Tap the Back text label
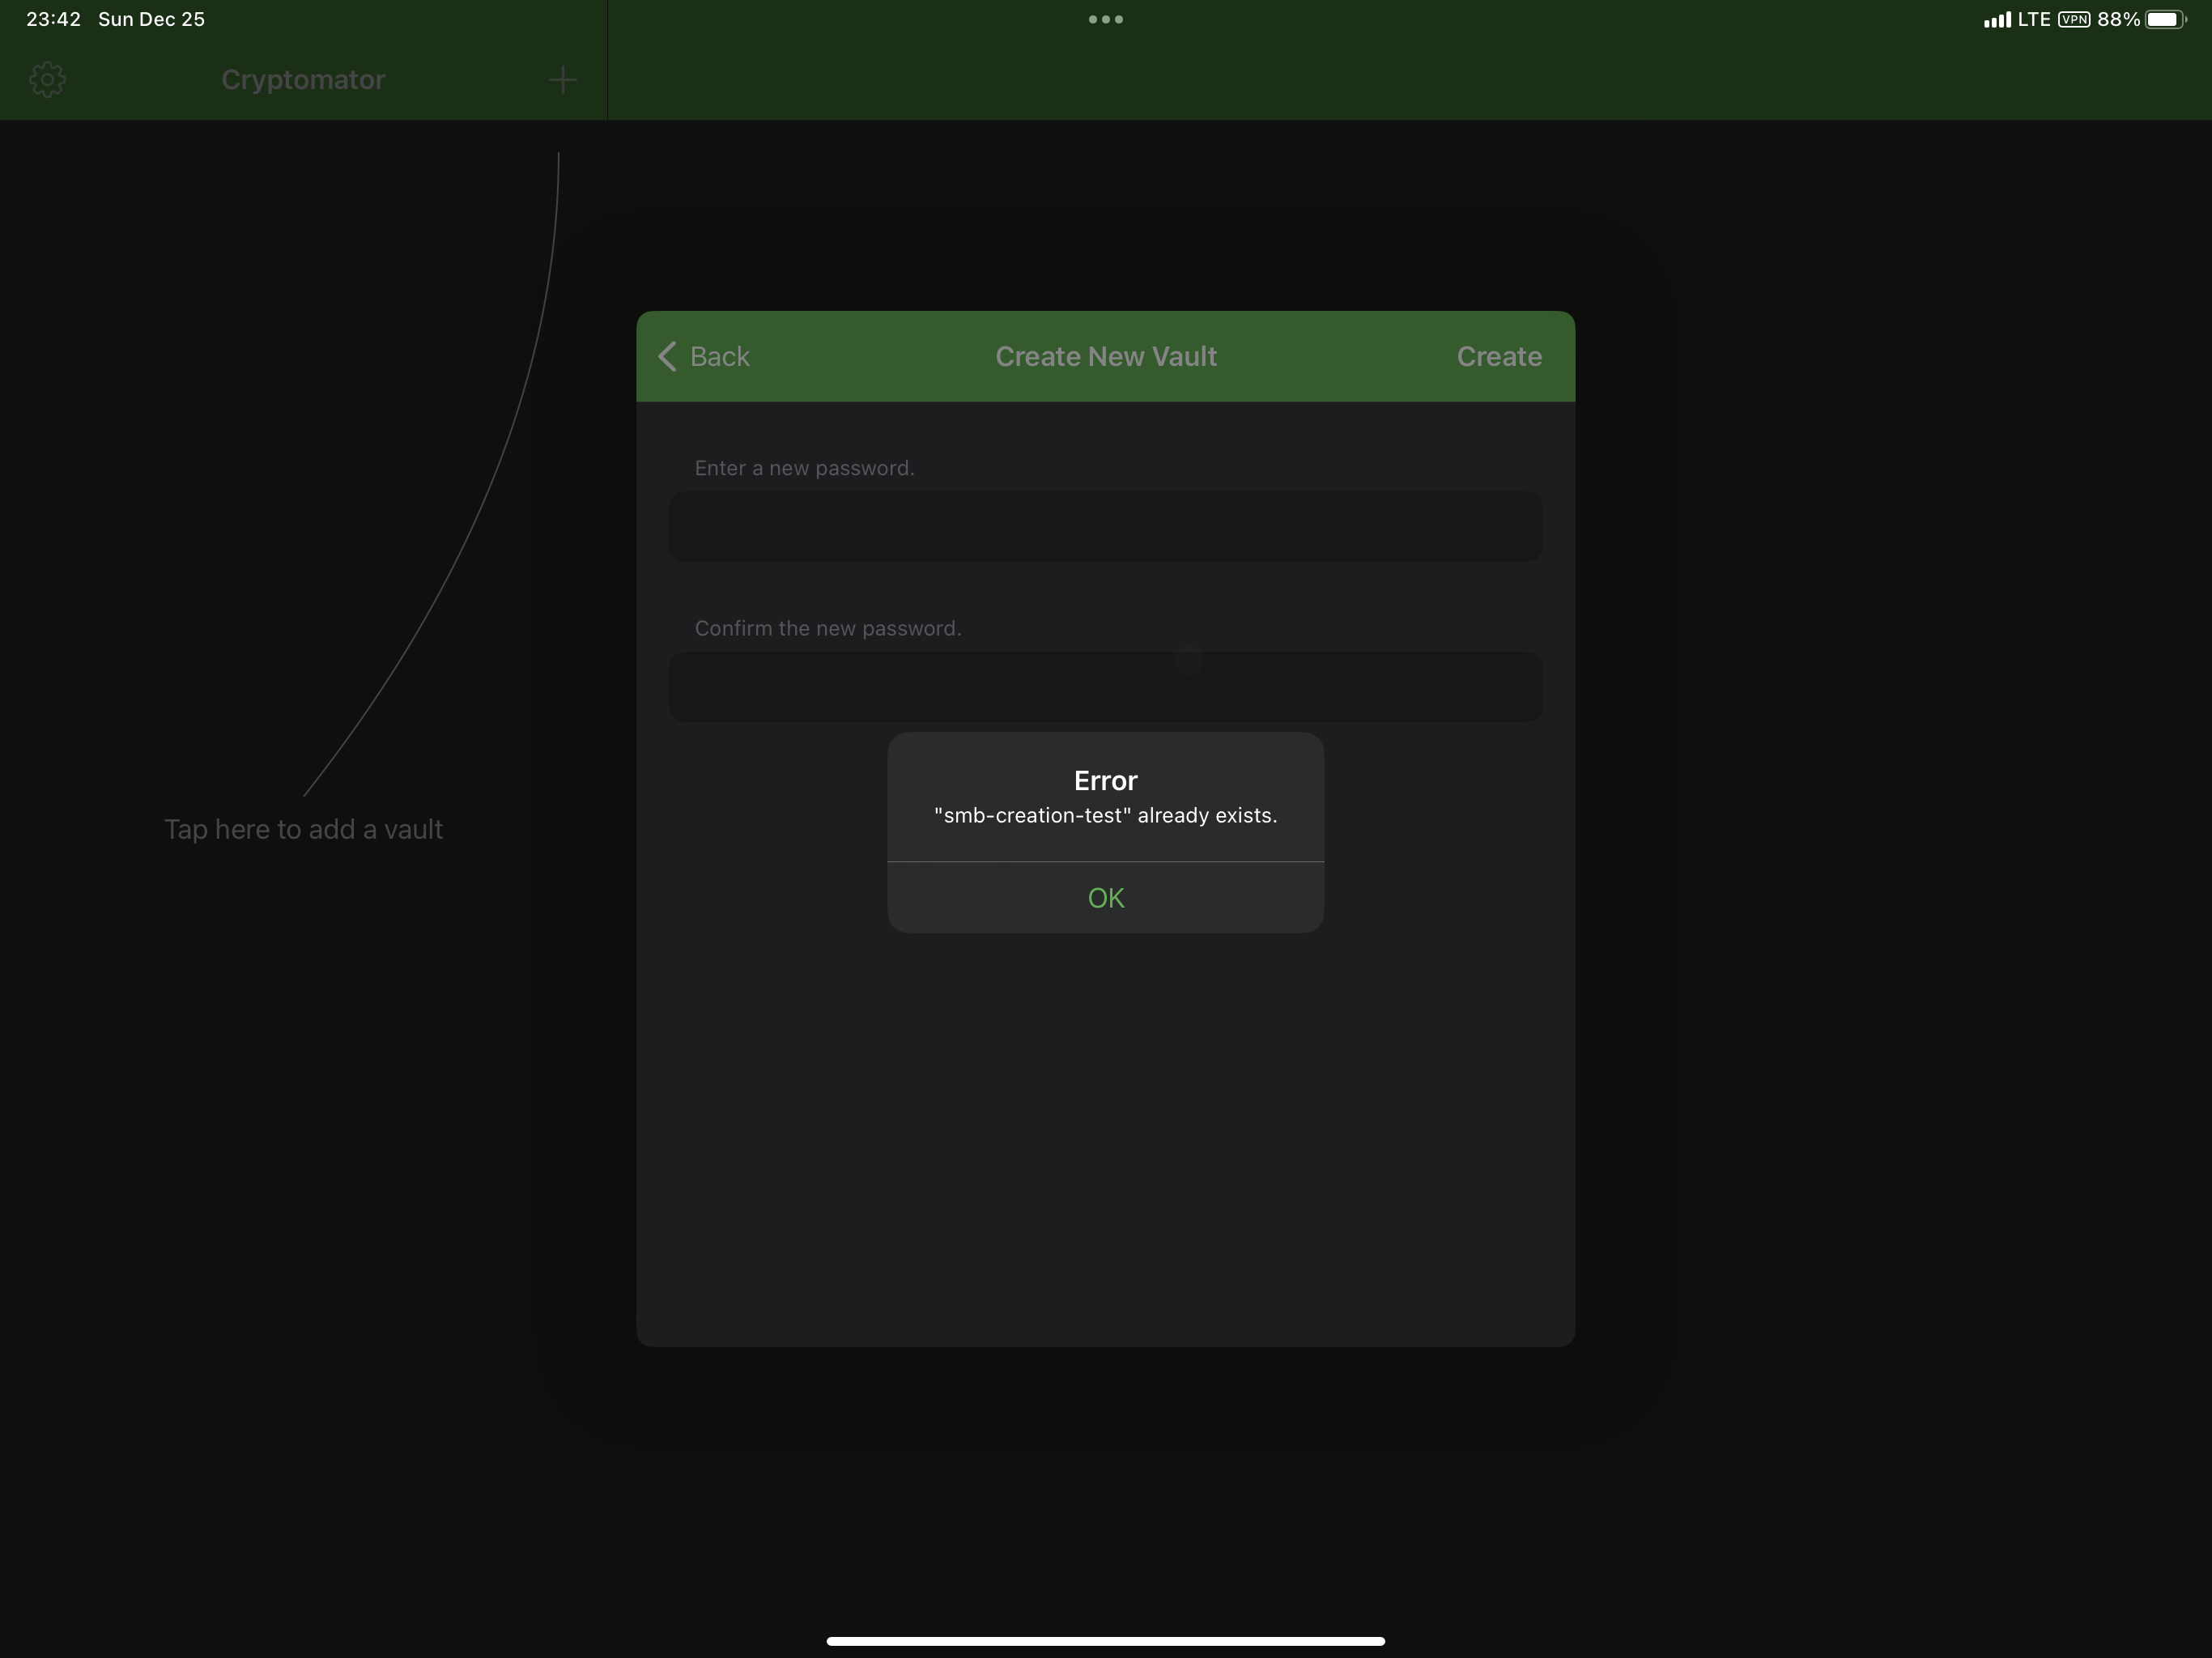The image size is (2212, 1658). 719,356
